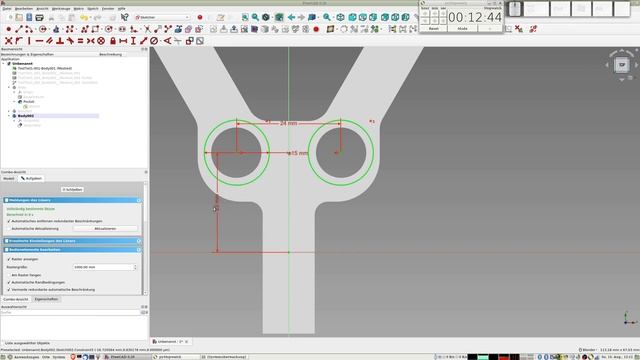Click the Schließen button

(x=72, y=190)
